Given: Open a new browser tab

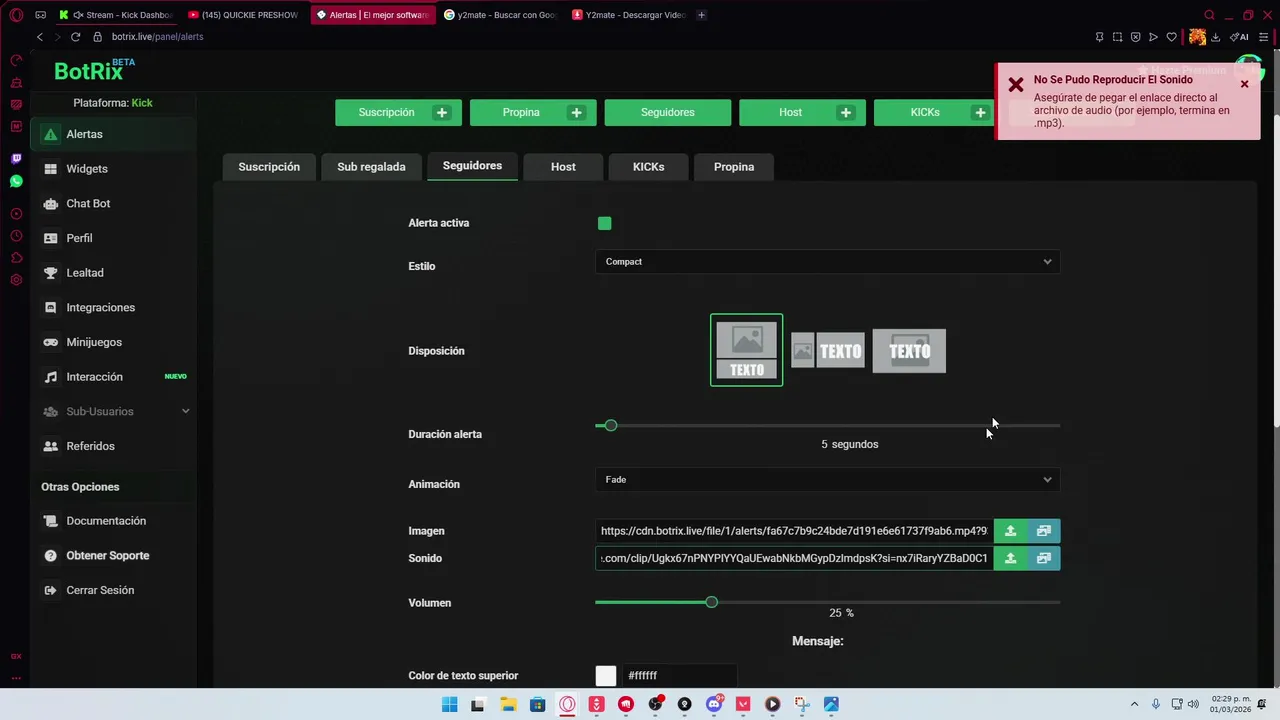Looking at the screenshot, I should 701,15.
